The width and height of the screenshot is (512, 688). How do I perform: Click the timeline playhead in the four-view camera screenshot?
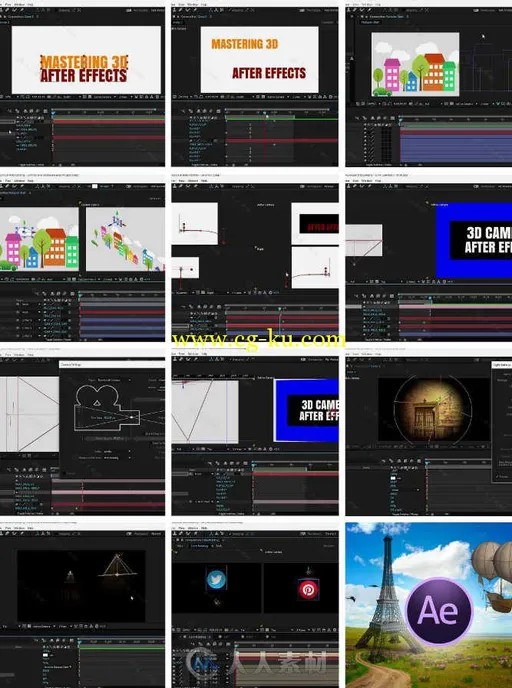(x=279, y=309)
